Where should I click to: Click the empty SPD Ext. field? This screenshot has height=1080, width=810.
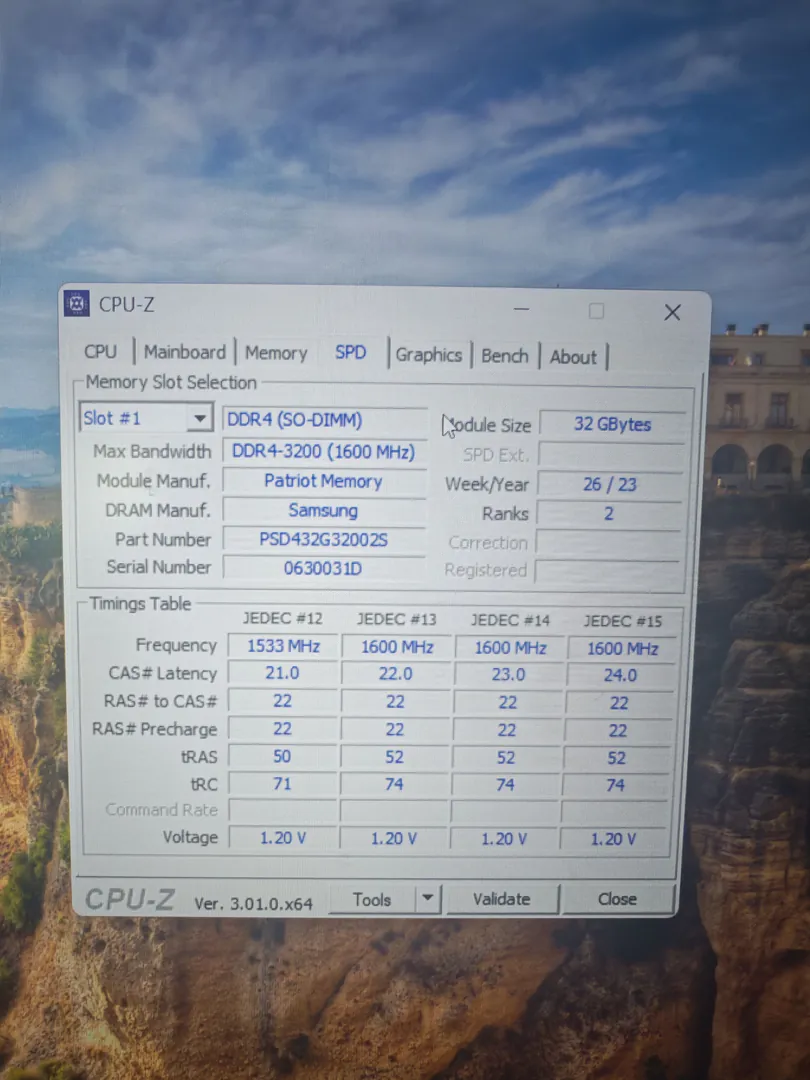coord(611,455)
